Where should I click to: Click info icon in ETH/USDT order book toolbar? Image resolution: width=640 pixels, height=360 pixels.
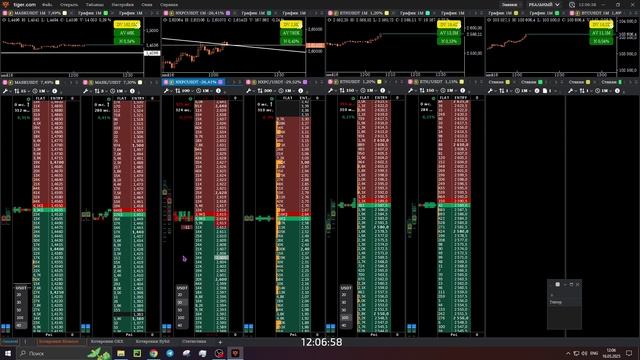462,91
